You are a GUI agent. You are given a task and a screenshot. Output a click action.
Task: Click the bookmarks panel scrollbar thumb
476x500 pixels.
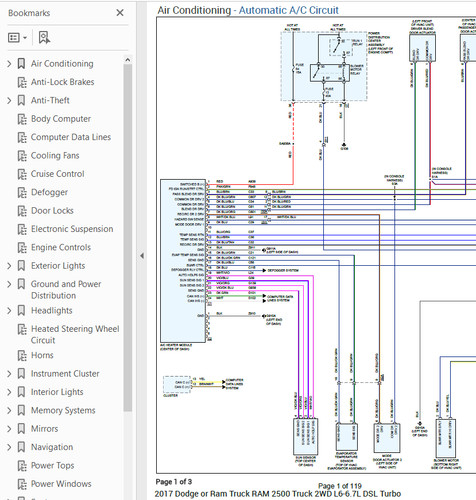pyautogui.click(x=128, y=238)
